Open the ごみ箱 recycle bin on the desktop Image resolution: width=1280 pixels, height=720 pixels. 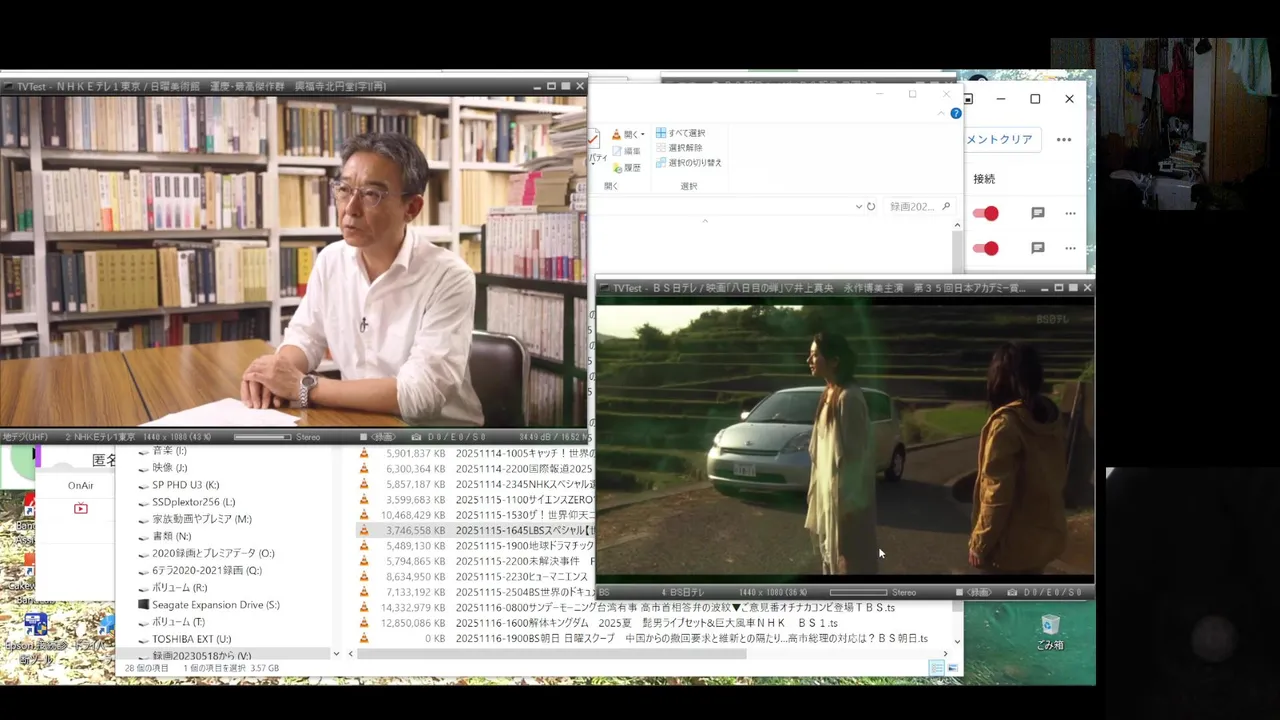pyautogui.click(x=1049, y=632)
